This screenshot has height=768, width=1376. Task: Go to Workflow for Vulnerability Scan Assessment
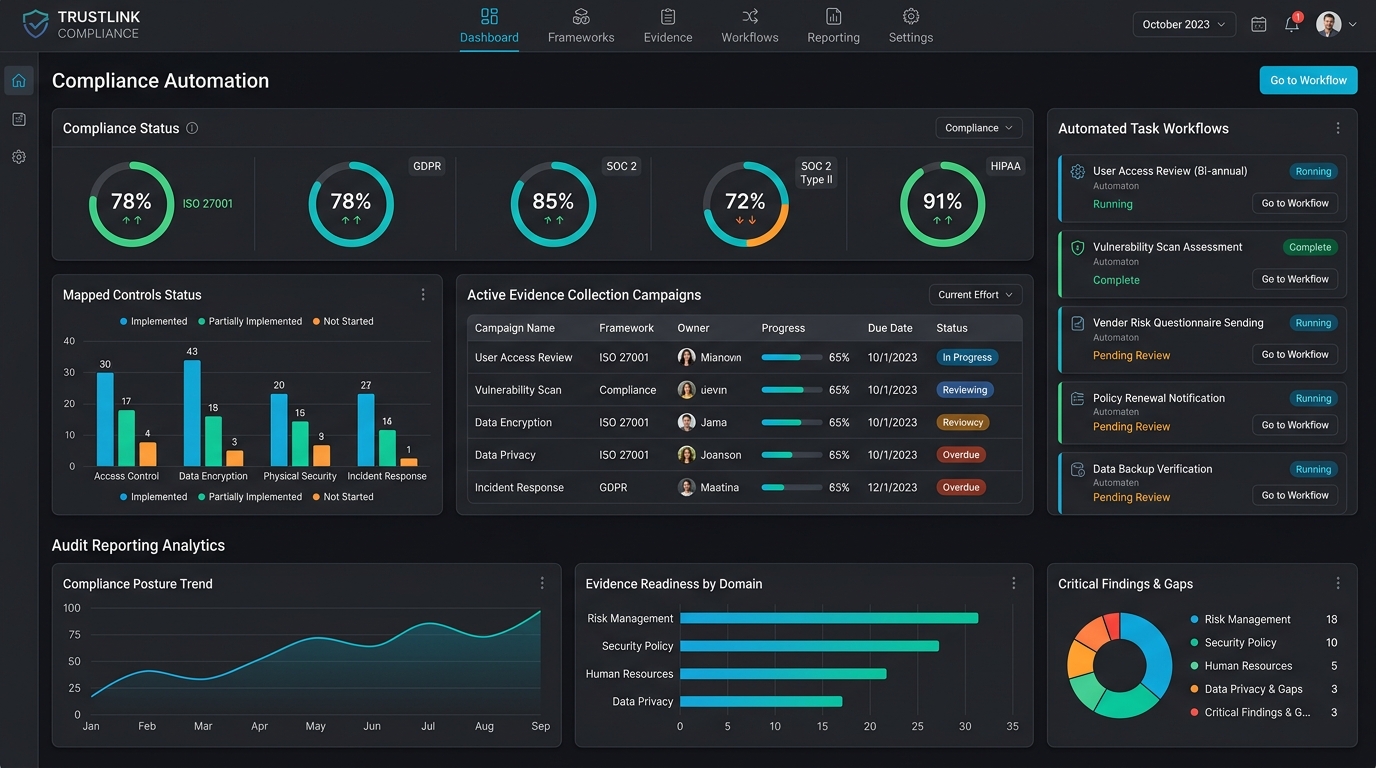click(1295, 279)
